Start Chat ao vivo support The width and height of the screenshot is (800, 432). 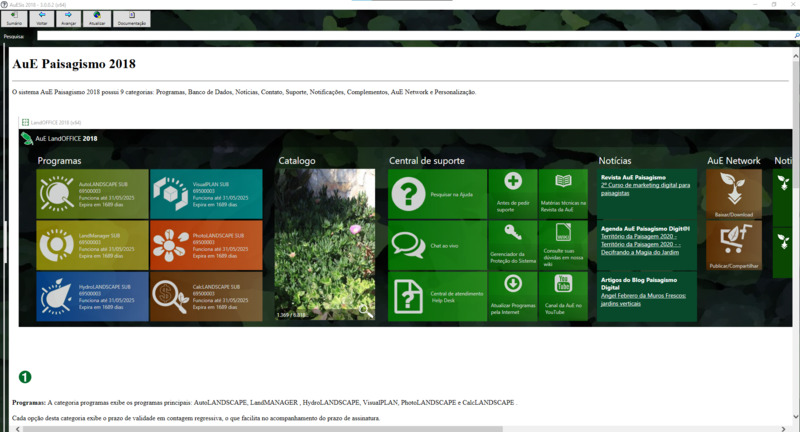(436, 244)
